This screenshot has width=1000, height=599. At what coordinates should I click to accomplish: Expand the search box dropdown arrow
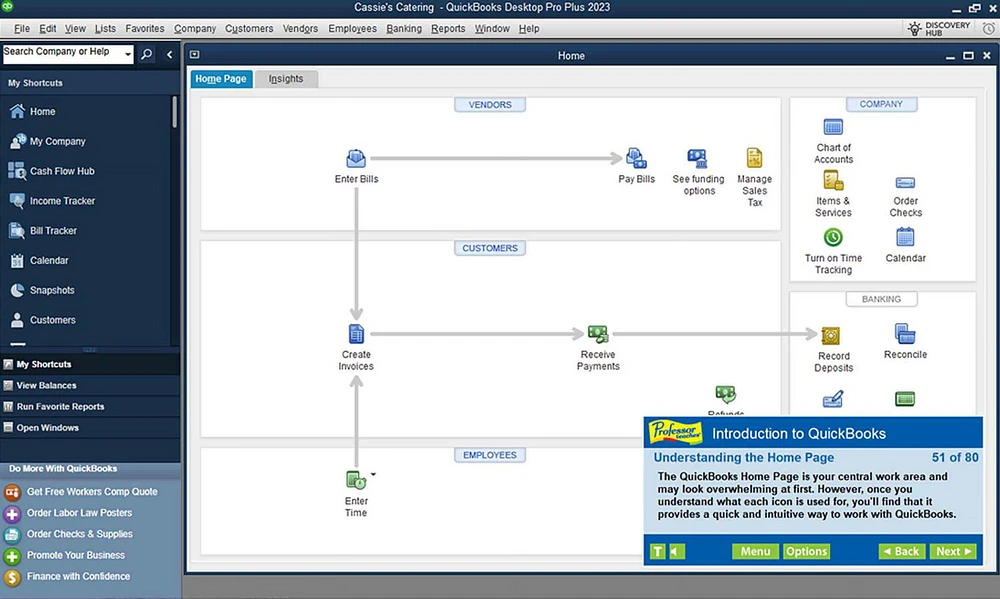point(128,54)
